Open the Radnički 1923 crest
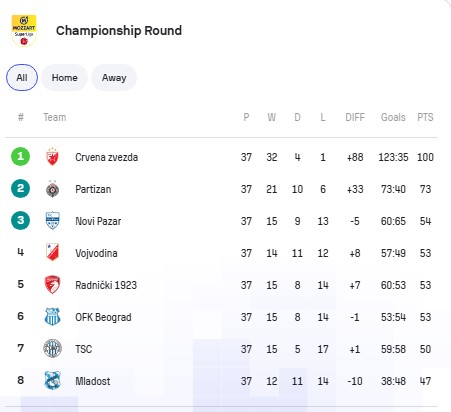The height and width of the screenshot is (412, 451). click(52, 285)
